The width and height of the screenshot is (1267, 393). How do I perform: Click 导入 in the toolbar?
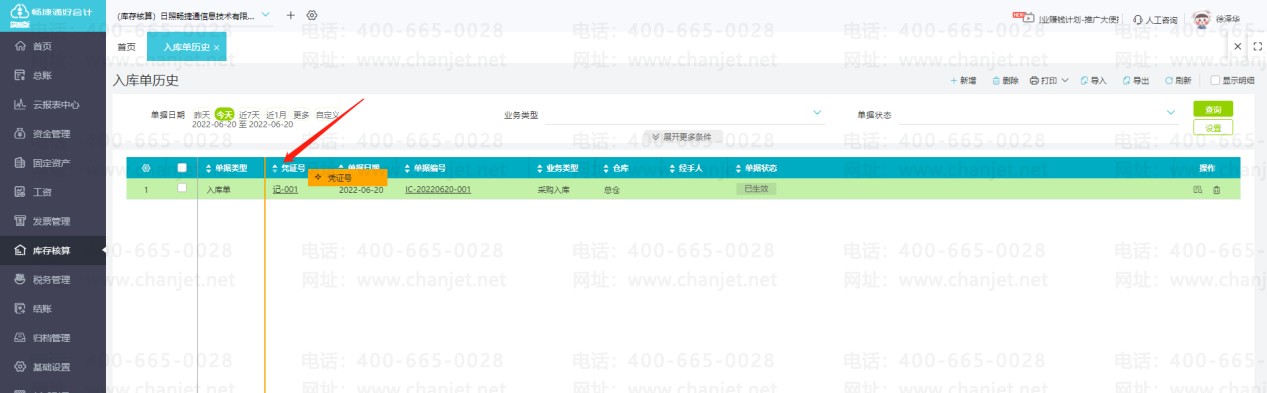[x=1093, y=80]
